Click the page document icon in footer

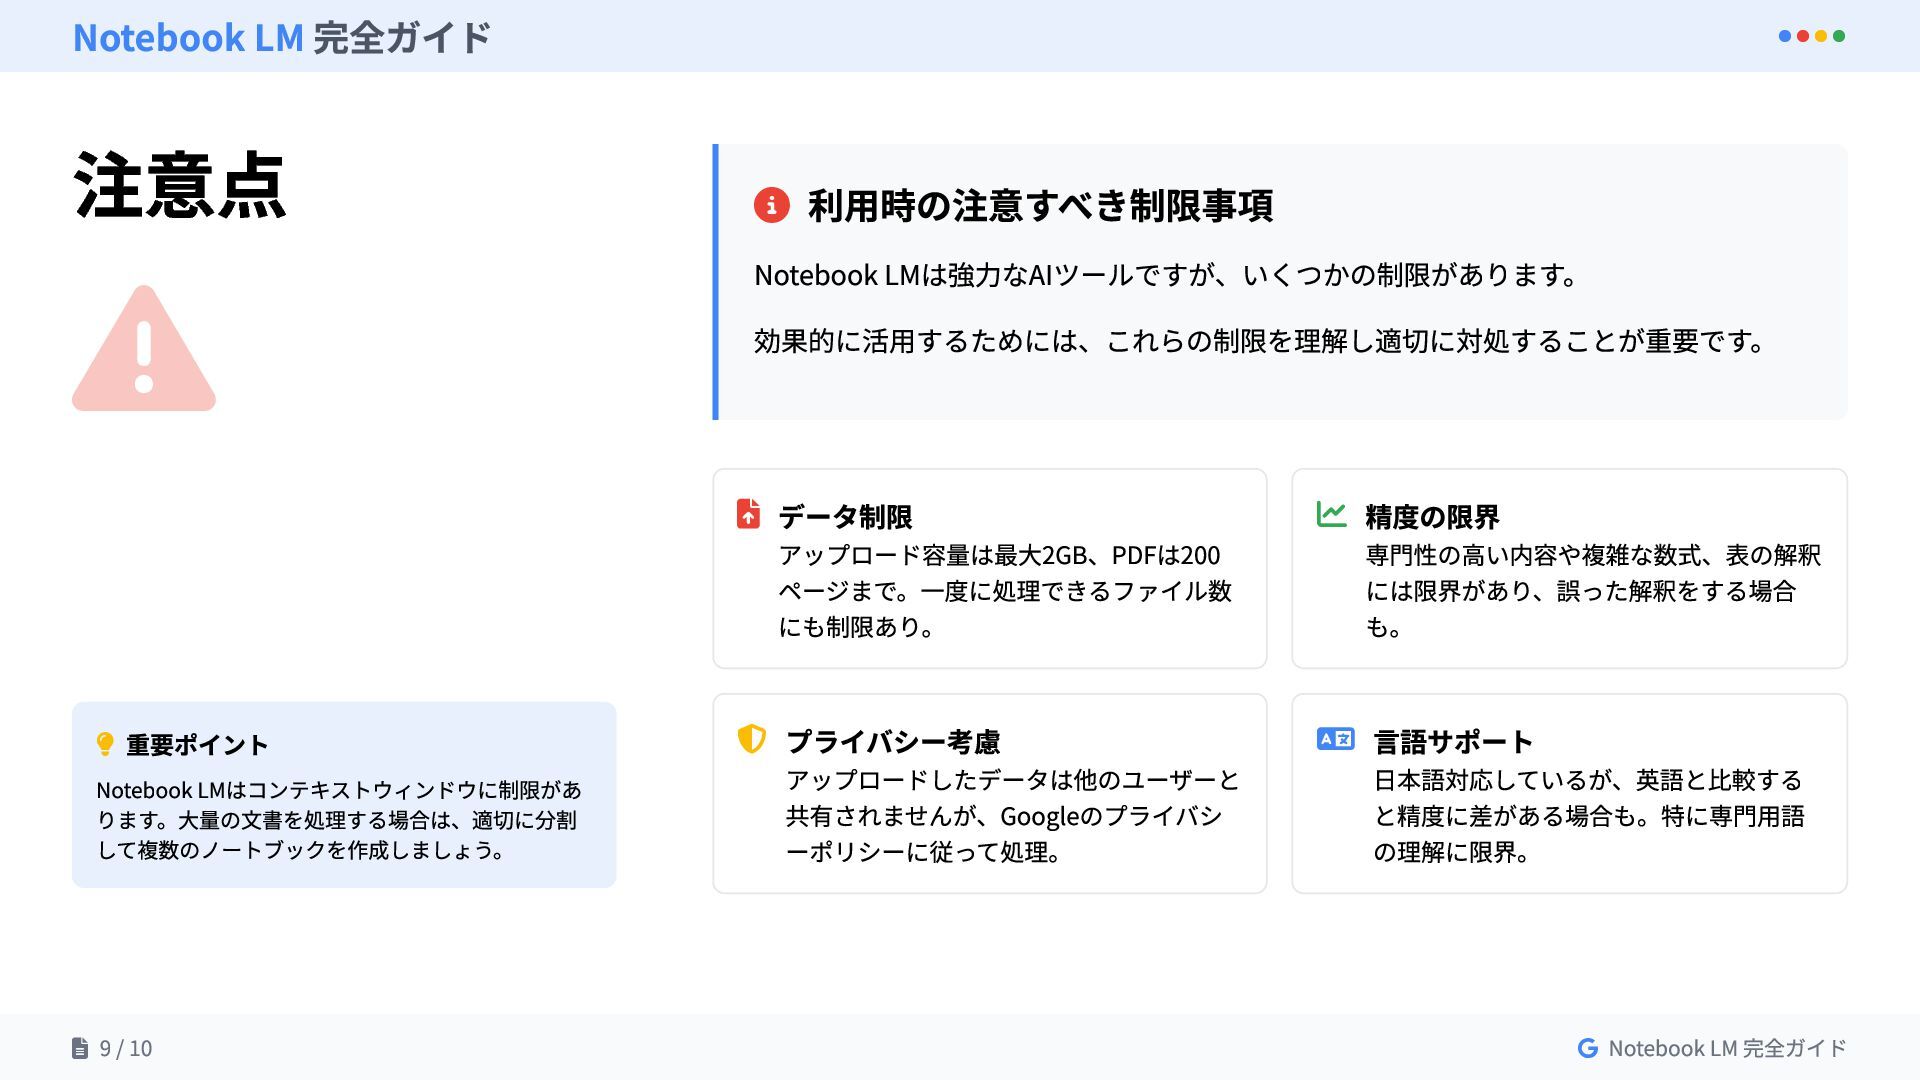coord(80,1048)
